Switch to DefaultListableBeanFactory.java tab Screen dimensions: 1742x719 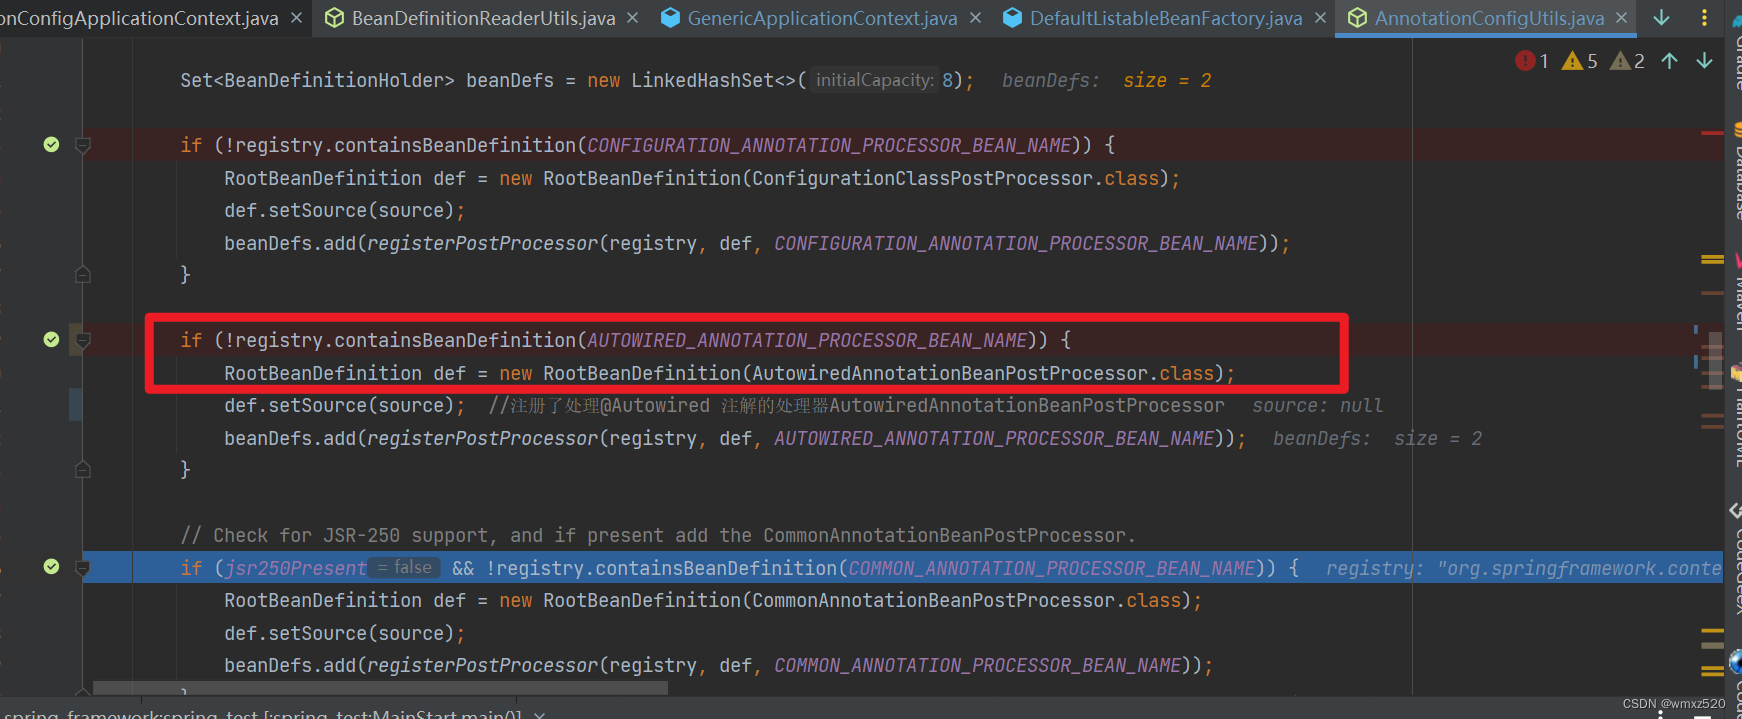pos(1165,18)
